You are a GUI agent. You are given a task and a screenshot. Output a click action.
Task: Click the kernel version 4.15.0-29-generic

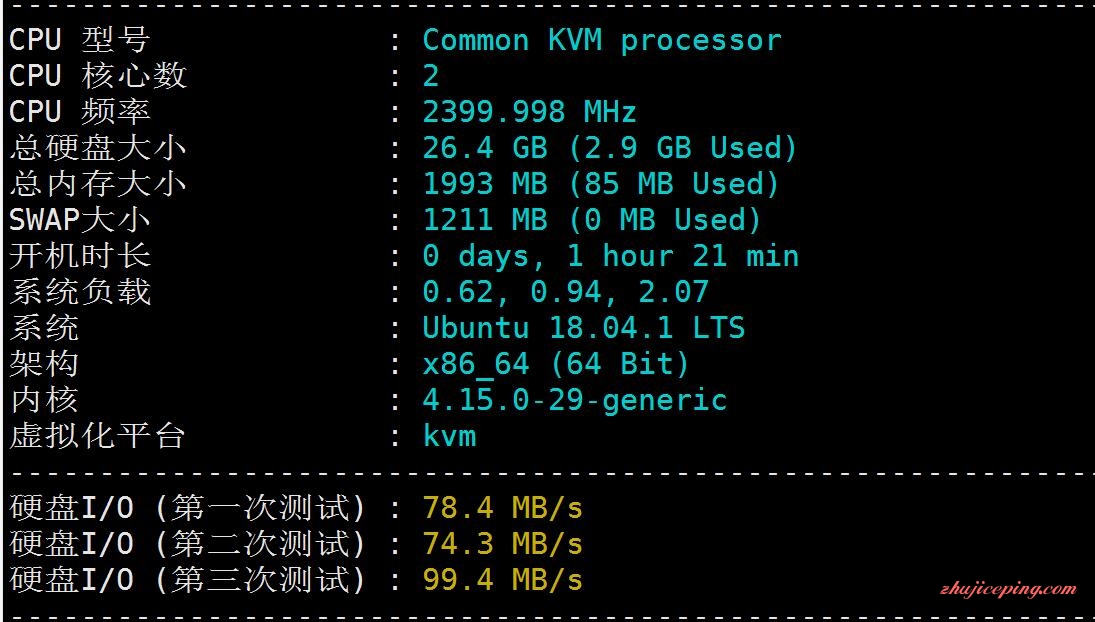coord(574,400)
